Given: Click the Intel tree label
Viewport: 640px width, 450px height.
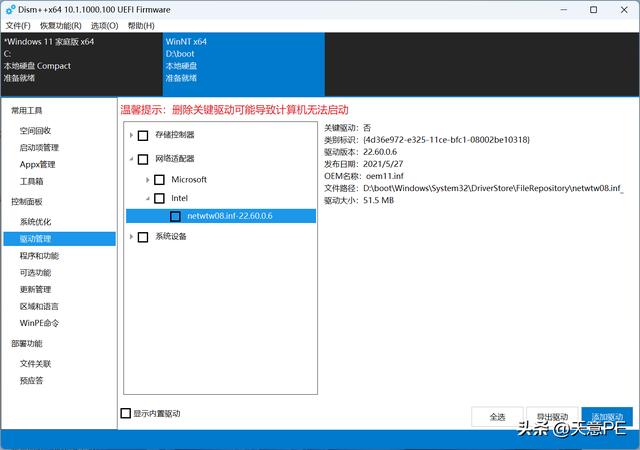Looking at the screenshot, I should 180,198.
